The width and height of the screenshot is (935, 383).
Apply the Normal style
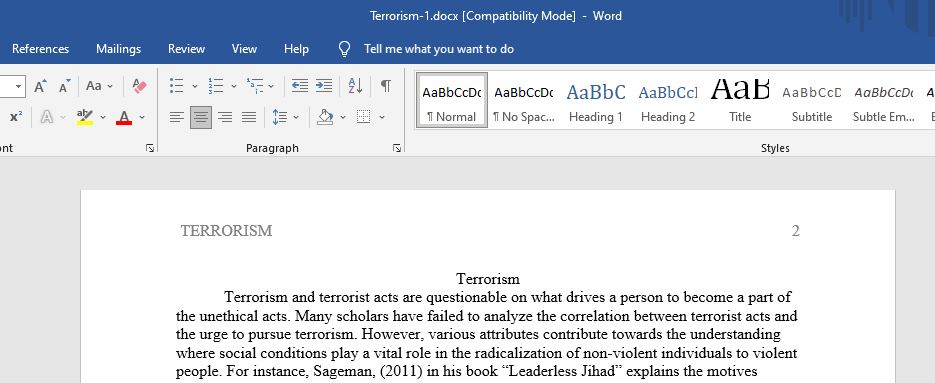coord(452,100)
